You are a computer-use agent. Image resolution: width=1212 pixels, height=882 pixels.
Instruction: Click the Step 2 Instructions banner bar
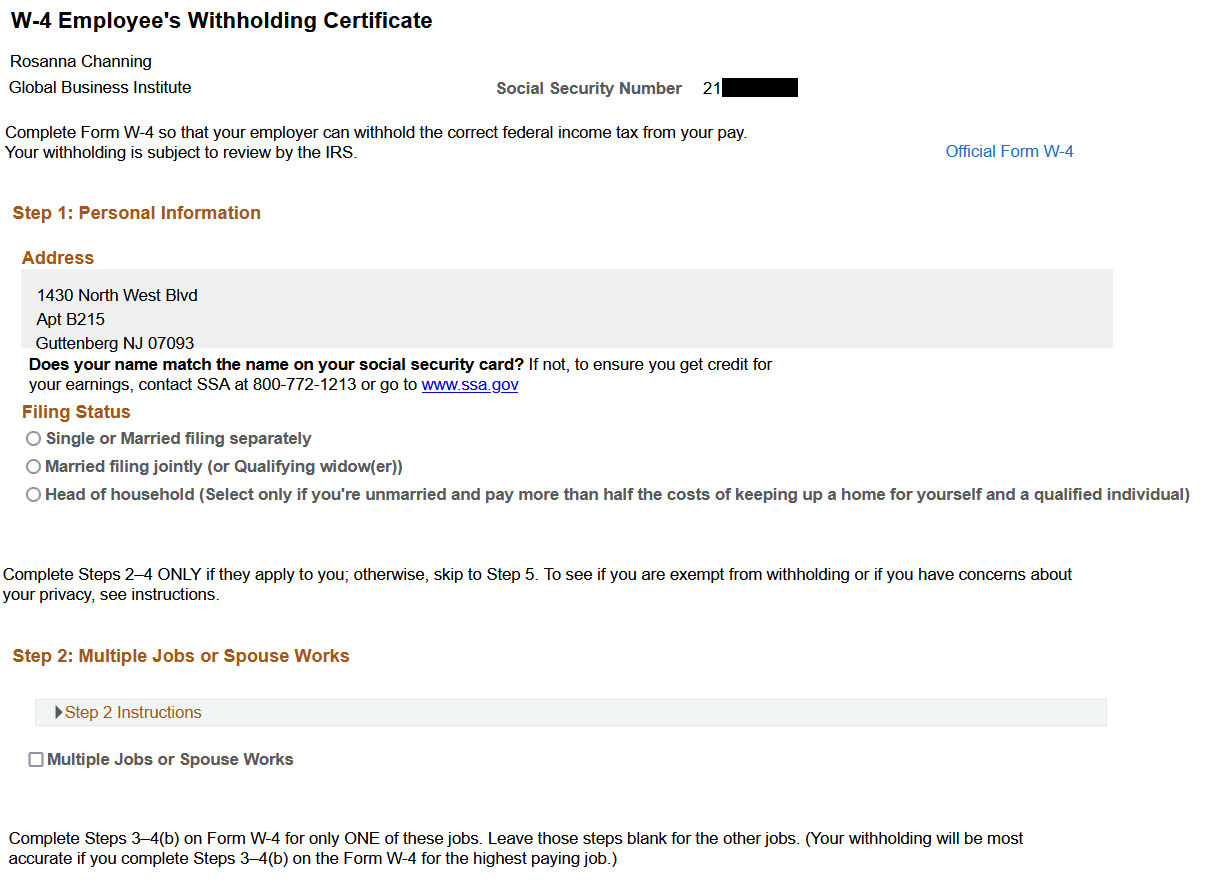coord(570,712)
